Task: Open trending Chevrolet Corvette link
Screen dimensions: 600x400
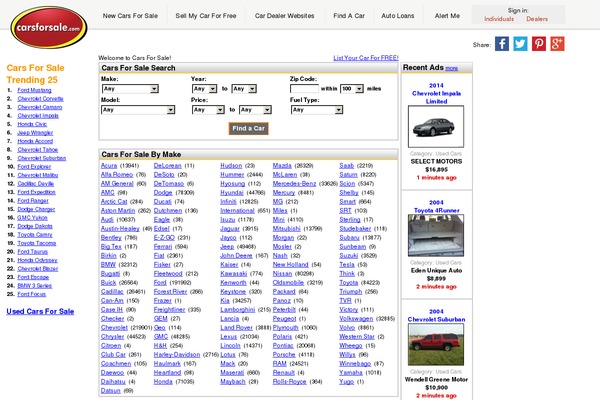Action: [x=40, y=99]
